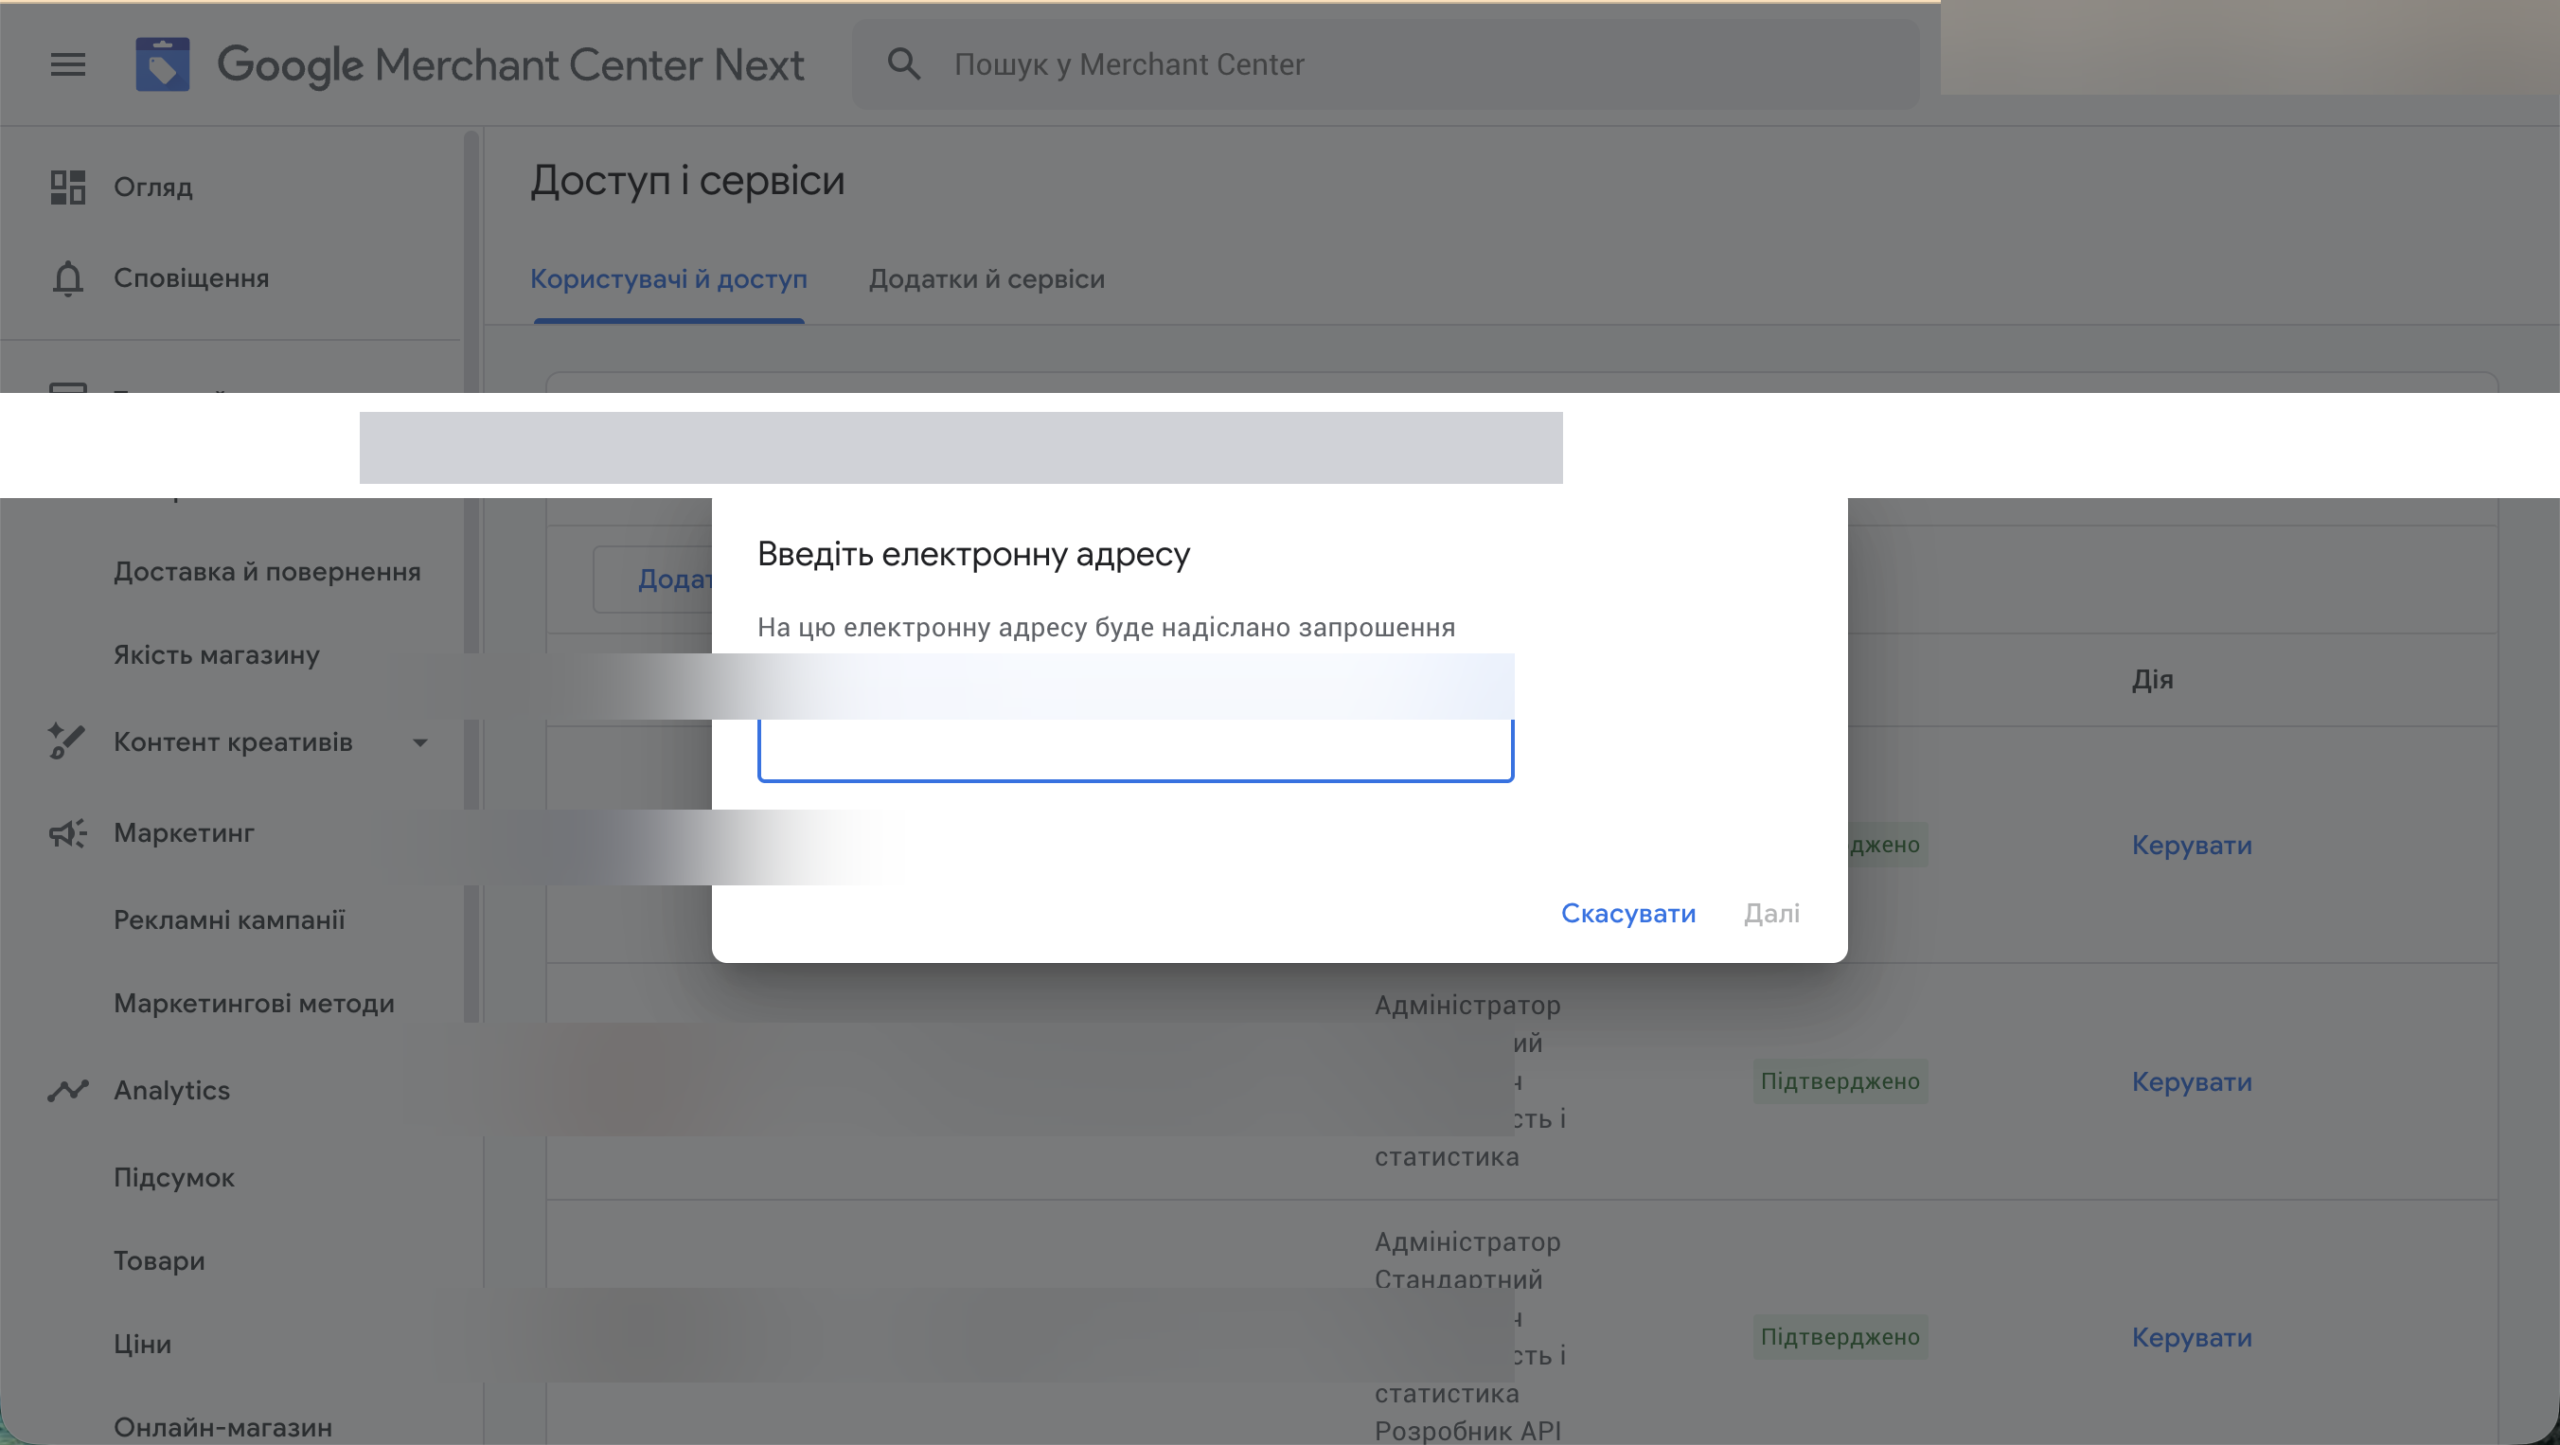Screen dimensions: 2560x1445
Task: Open Доставка й повернення page
Action: point(267,572)
